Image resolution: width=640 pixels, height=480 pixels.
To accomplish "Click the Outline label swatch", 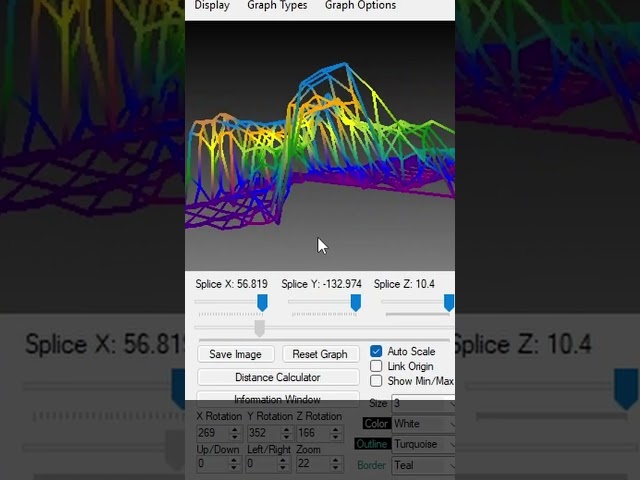I will 371,444.
